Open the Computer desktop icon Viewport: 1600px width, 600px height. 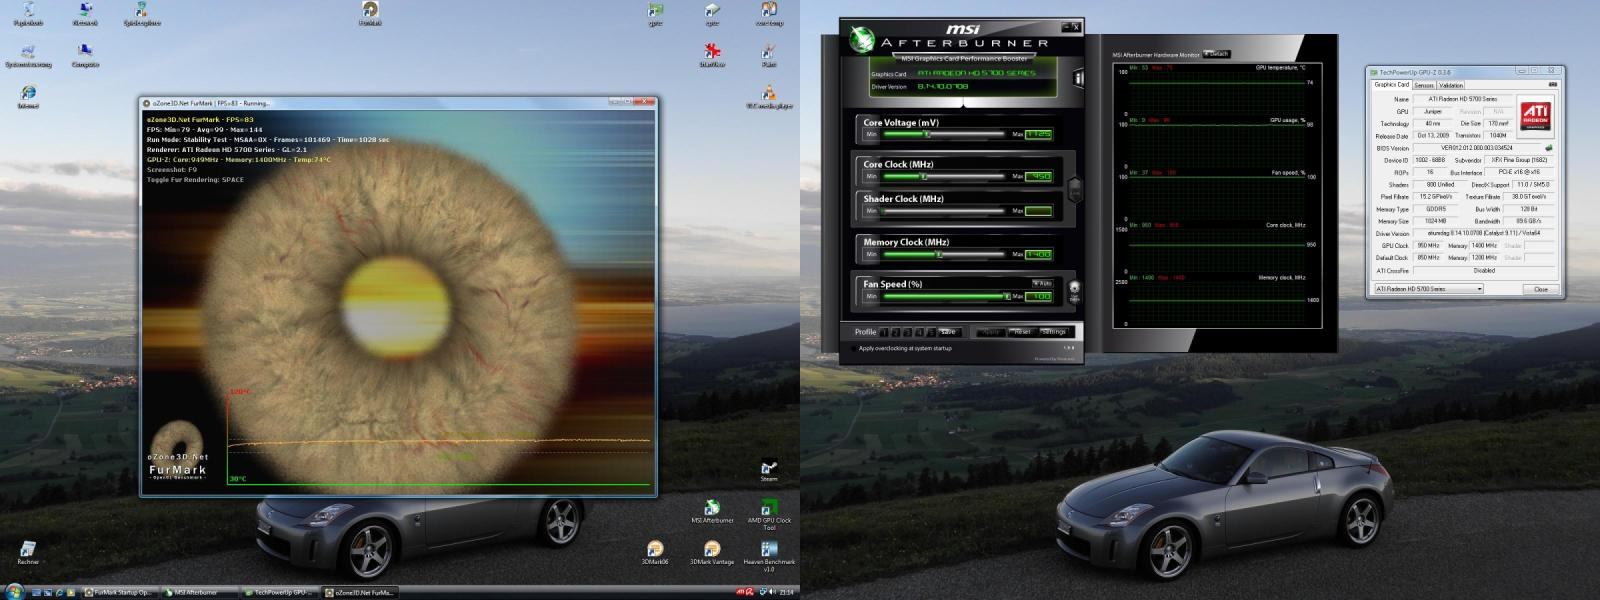tap(85, 54)
